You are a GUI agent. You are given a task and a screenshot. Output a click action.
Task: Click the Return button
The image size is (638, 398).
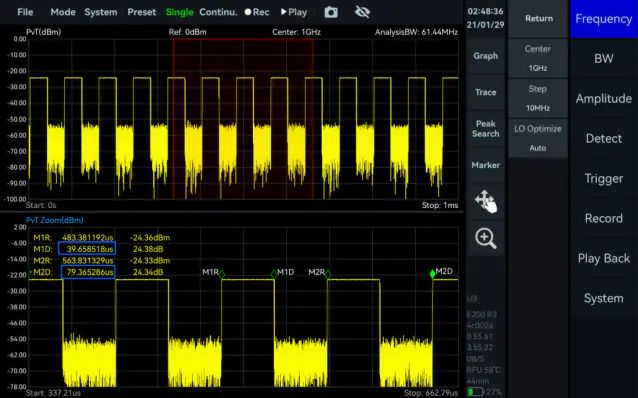[x=538, y=18]
